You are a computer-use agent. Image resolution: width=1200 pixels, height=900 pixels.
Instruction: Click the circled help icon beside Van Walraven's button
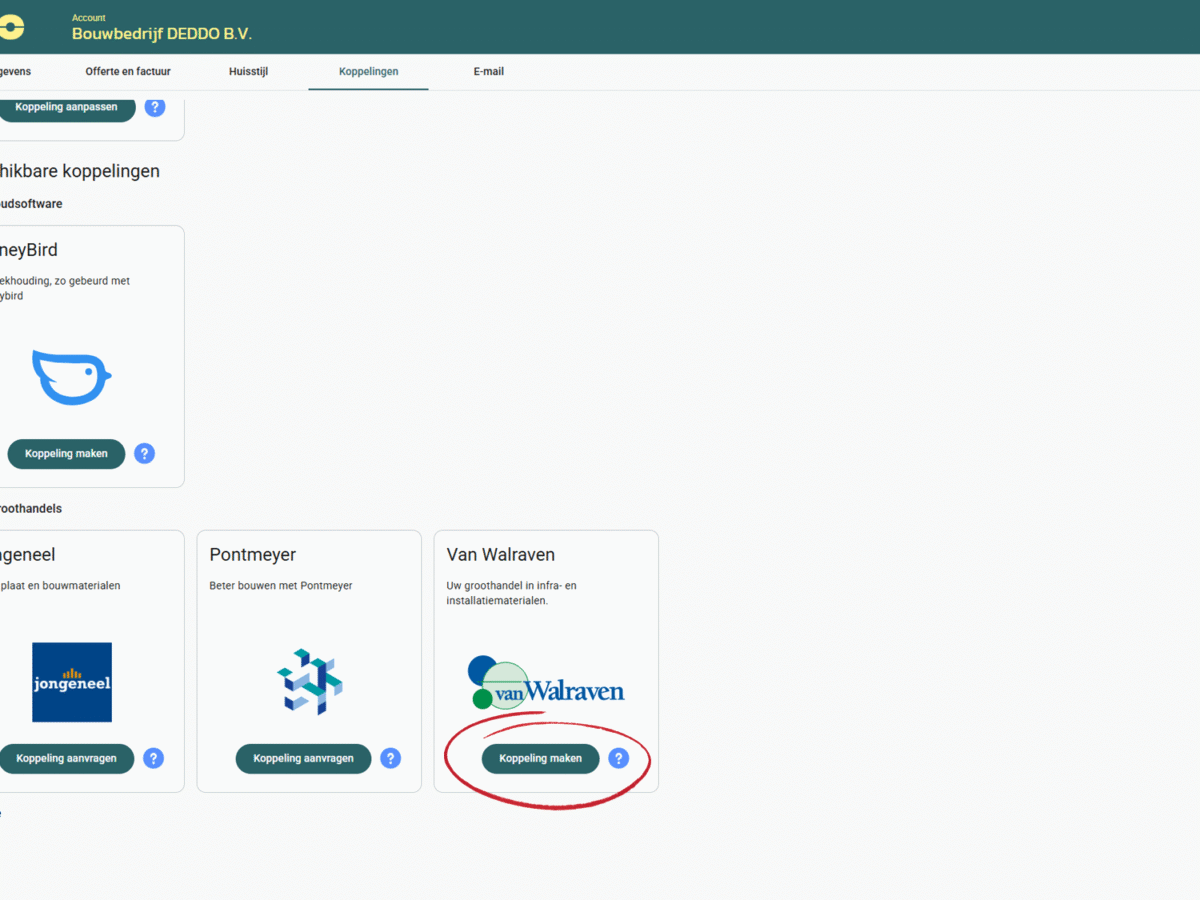pyautogui.click(x=619, y=758)
